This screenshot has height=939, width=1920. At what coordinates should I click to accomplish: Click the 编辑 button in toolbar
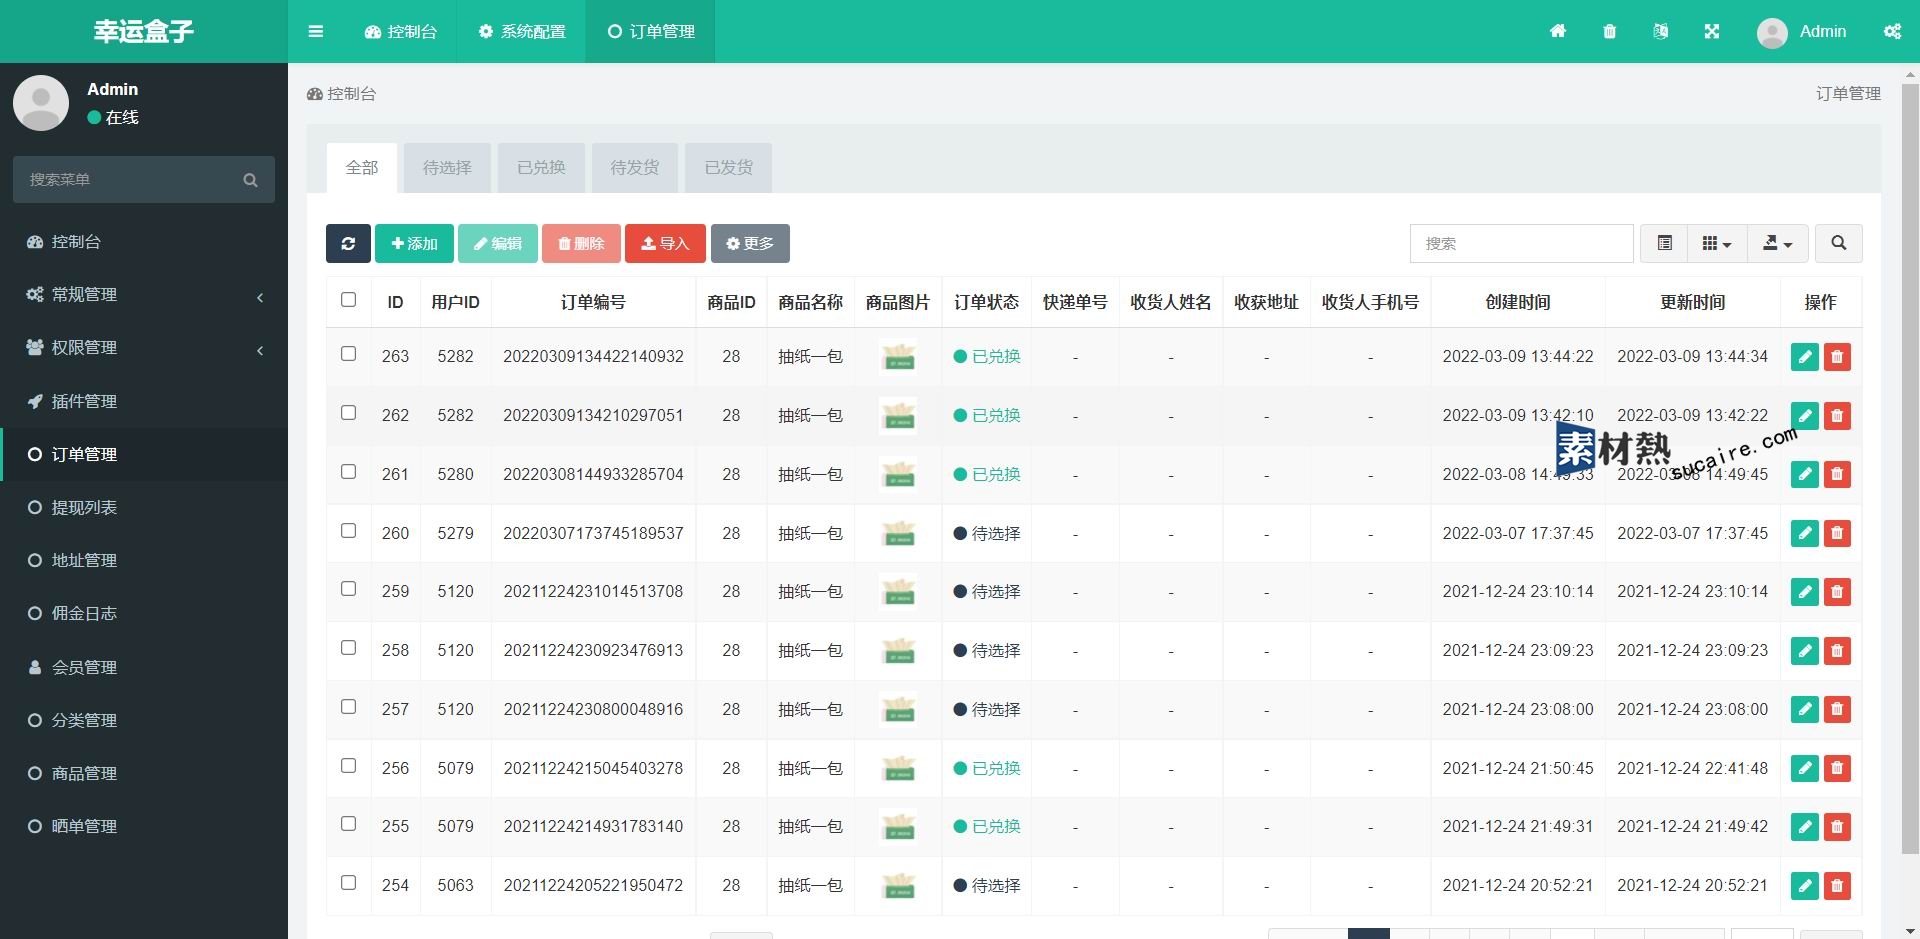[x=498, y=243]
